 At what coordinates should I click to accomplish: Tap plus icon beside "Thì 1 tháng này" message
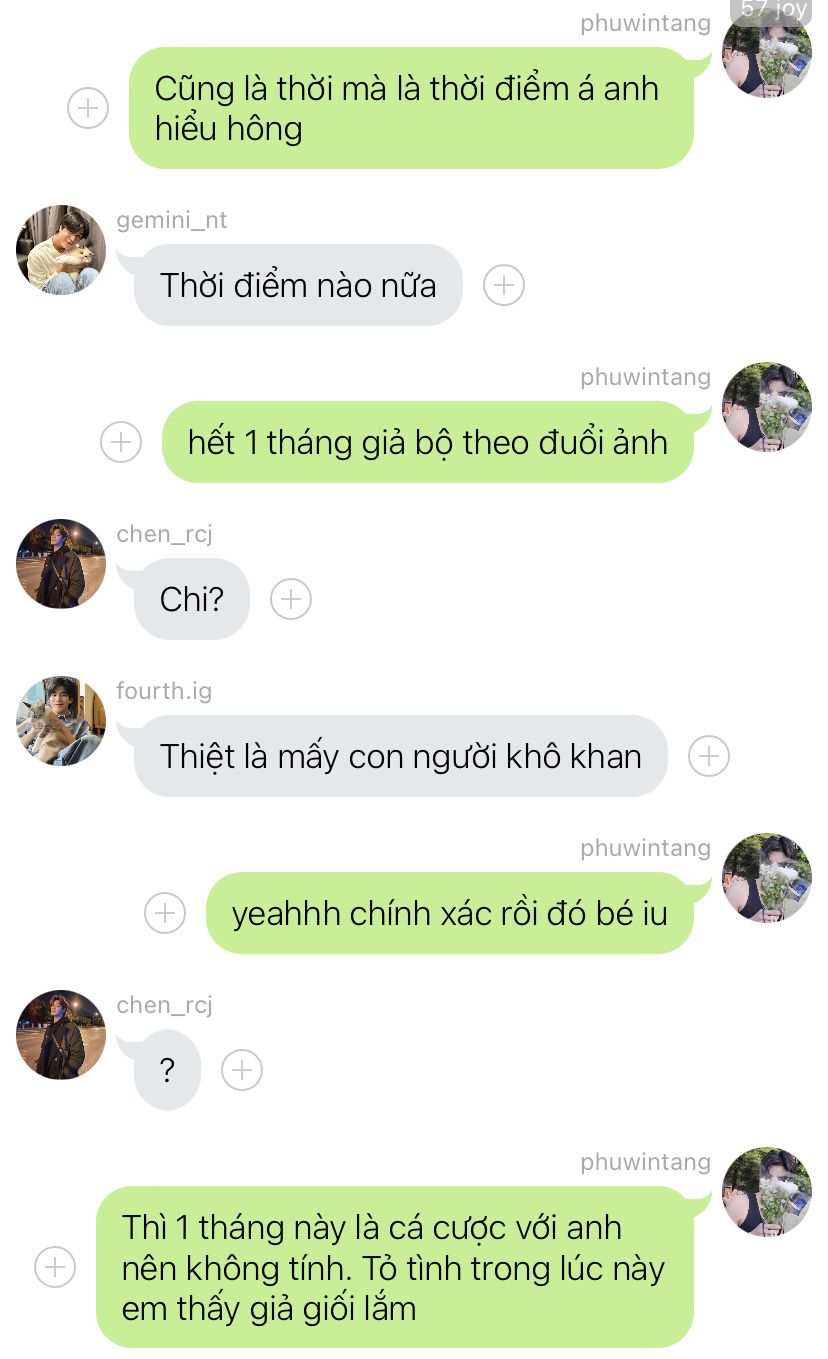click(x=55, y=1268)
